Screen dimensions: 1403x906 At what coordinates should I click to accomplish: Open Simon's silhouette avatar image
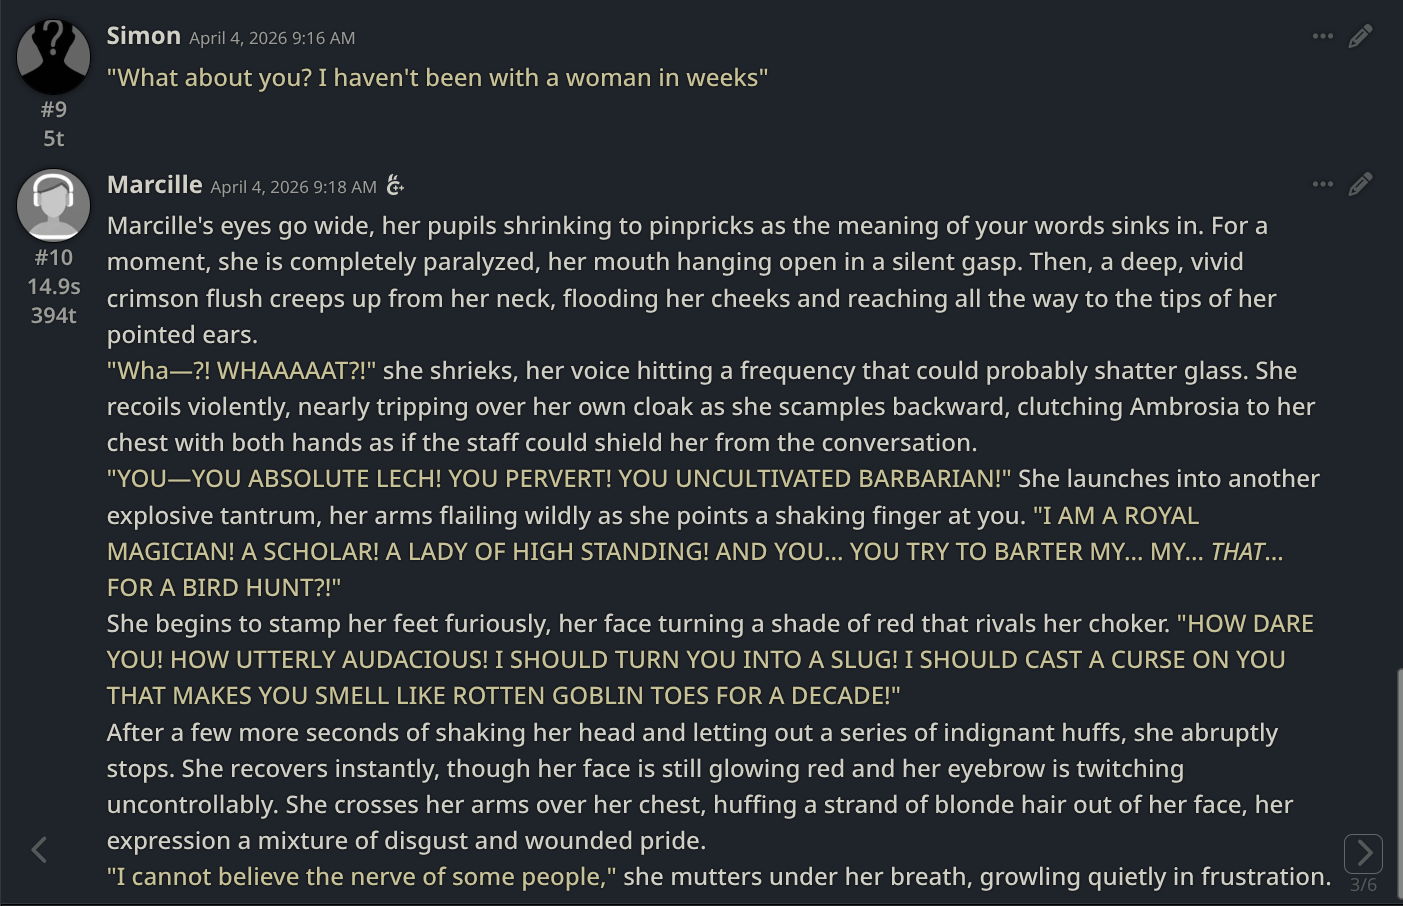click(54, 57)
